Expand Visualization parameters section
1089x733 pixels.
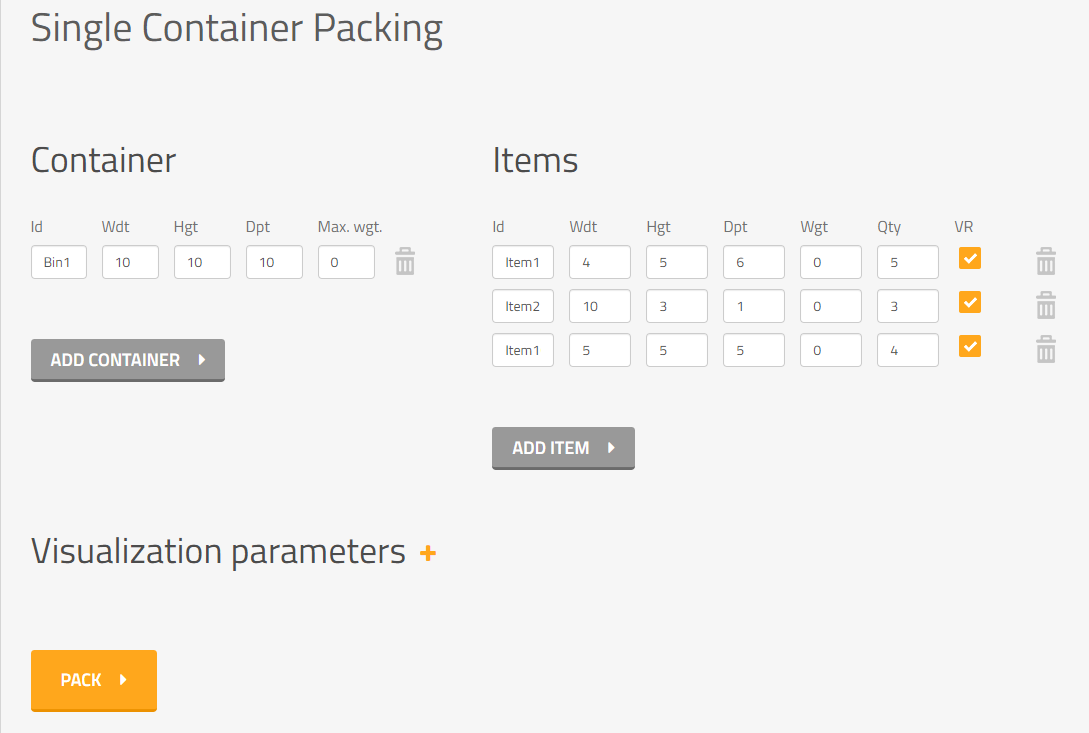429,551
